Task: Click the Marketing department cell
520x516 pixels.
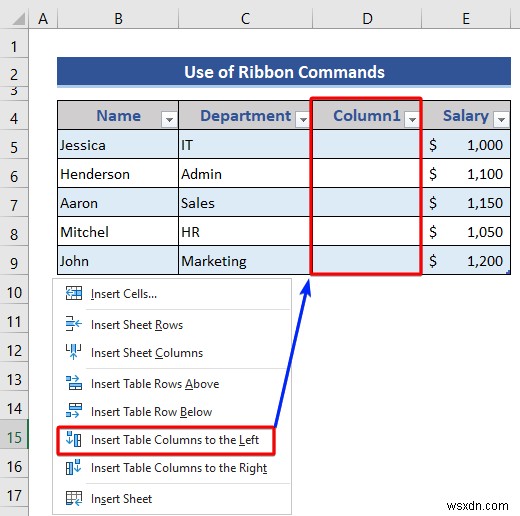Action: tap(245, 261)
